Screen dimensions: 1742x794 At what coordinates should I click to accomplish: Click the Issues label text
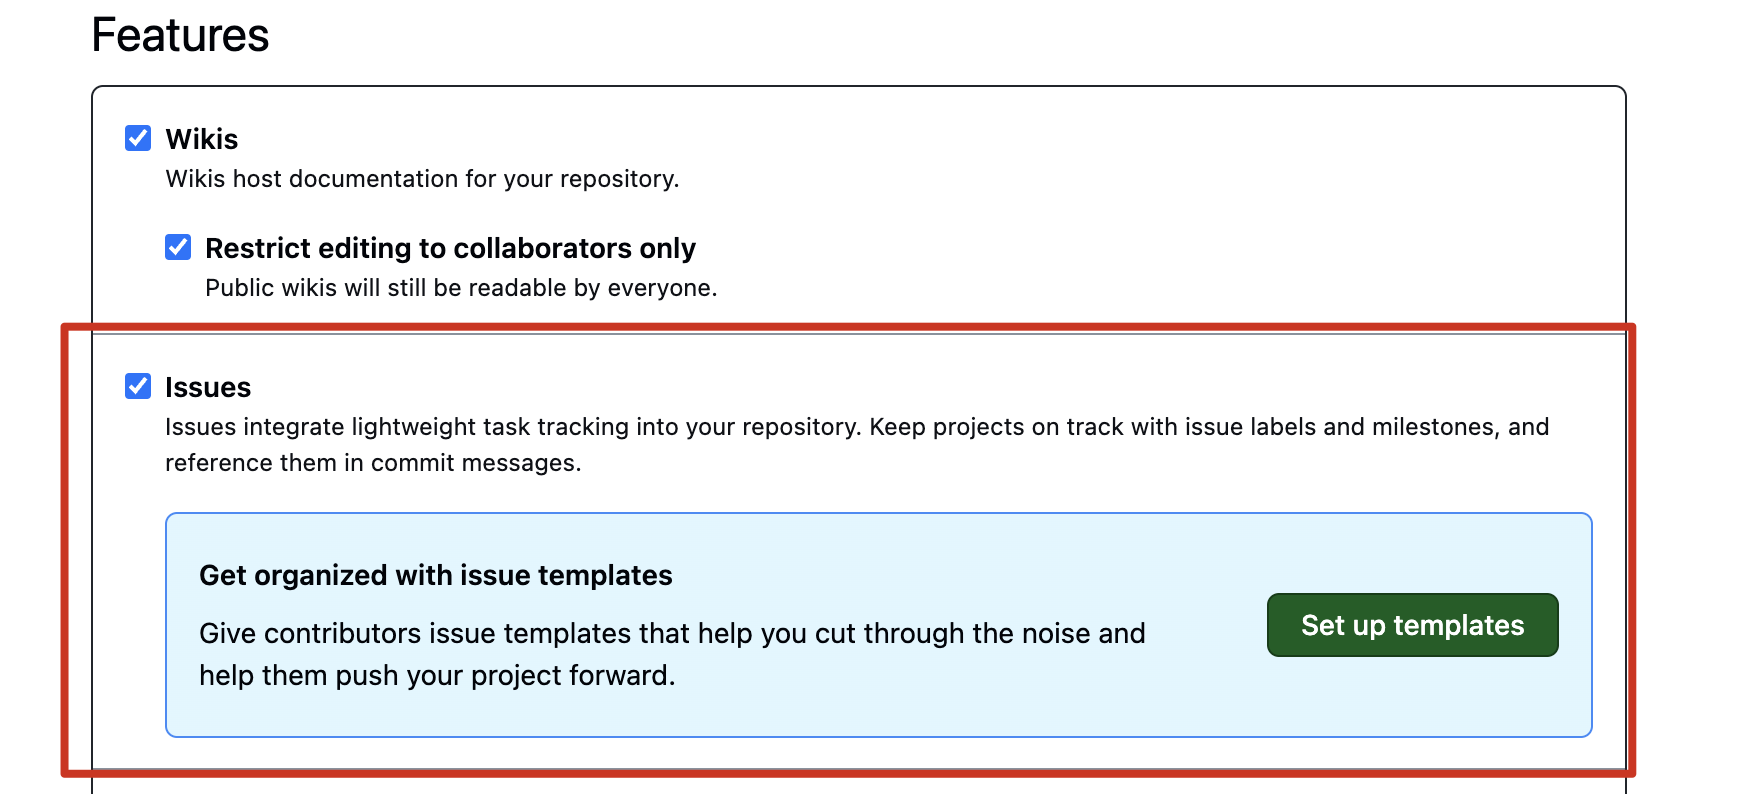point(208,387)
